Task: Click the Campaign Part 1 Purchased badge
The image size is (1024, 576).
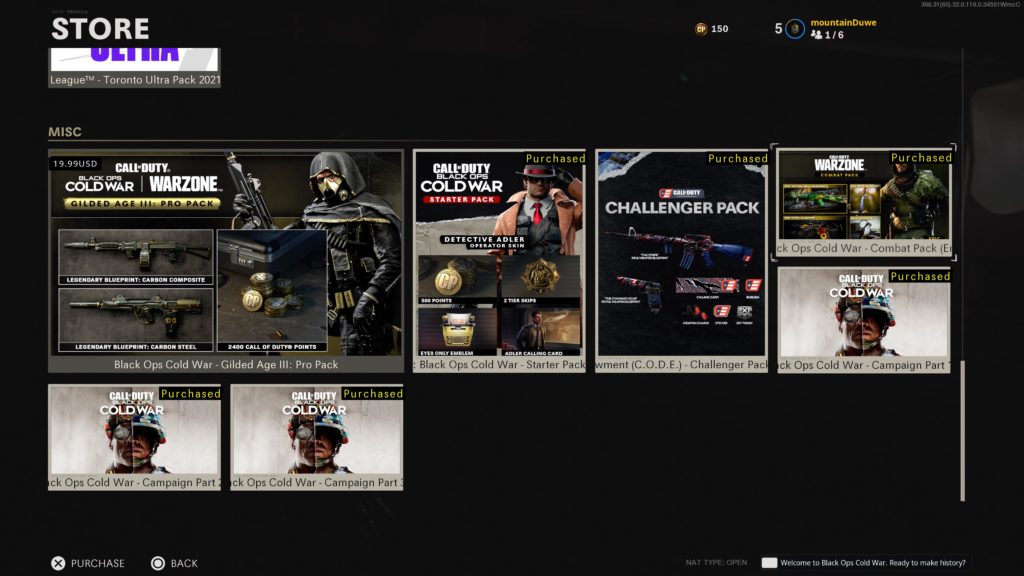Action: 920,276
